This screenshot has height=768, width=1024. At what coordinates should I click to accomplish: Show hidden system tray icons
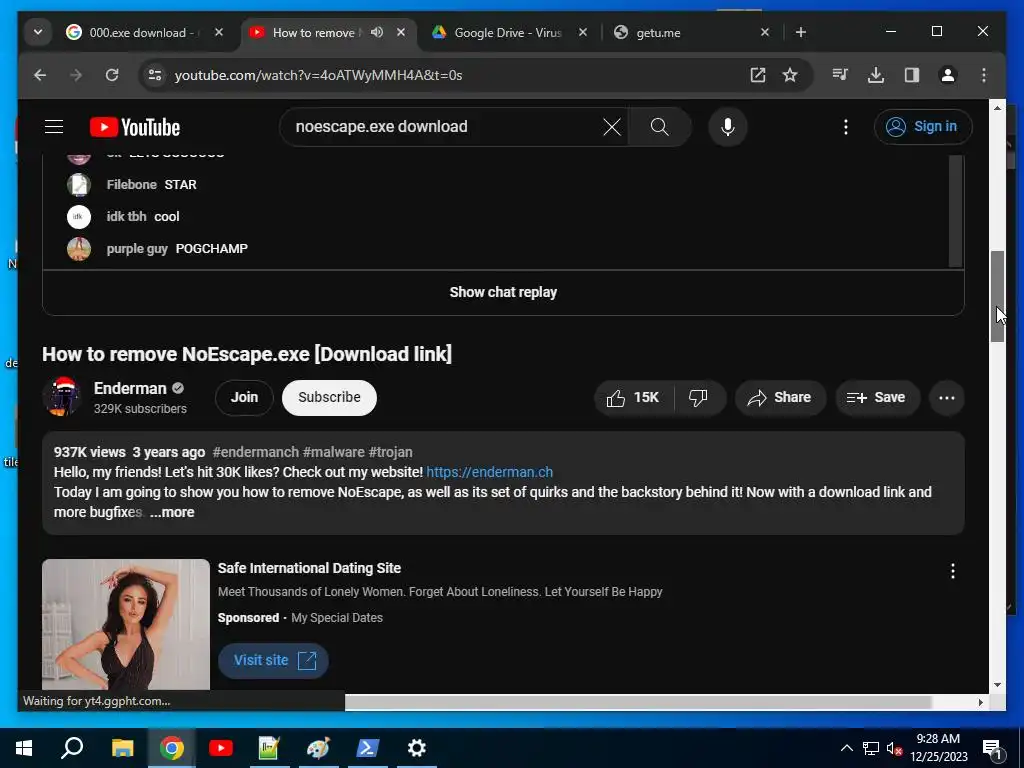click(x=846, y=748)
